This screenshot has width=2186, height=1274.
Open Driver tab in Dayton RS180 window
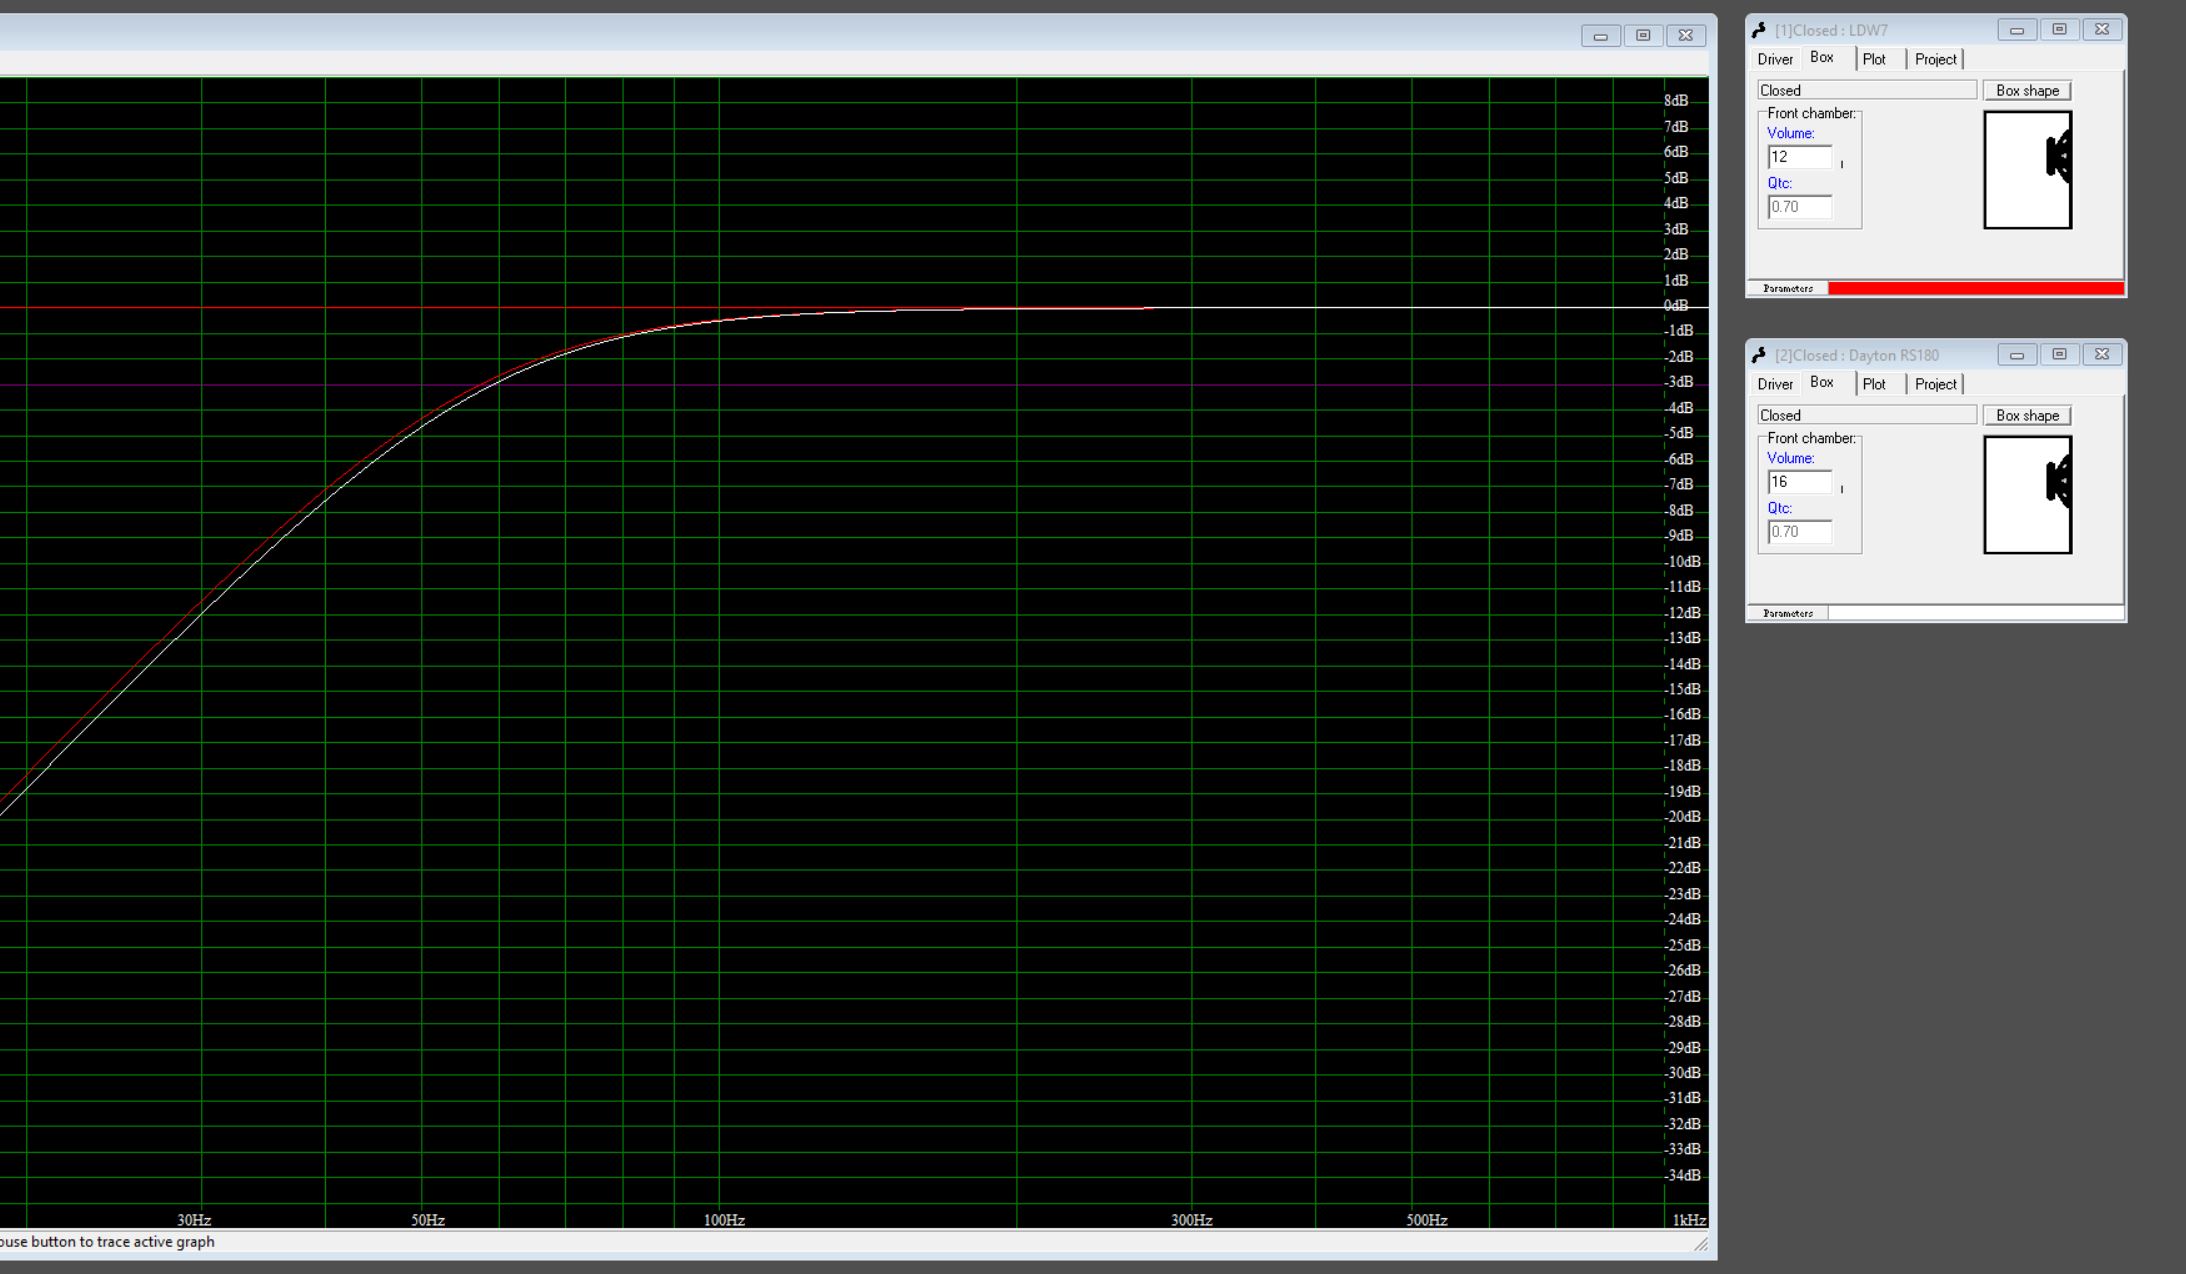pos(1775,384)
